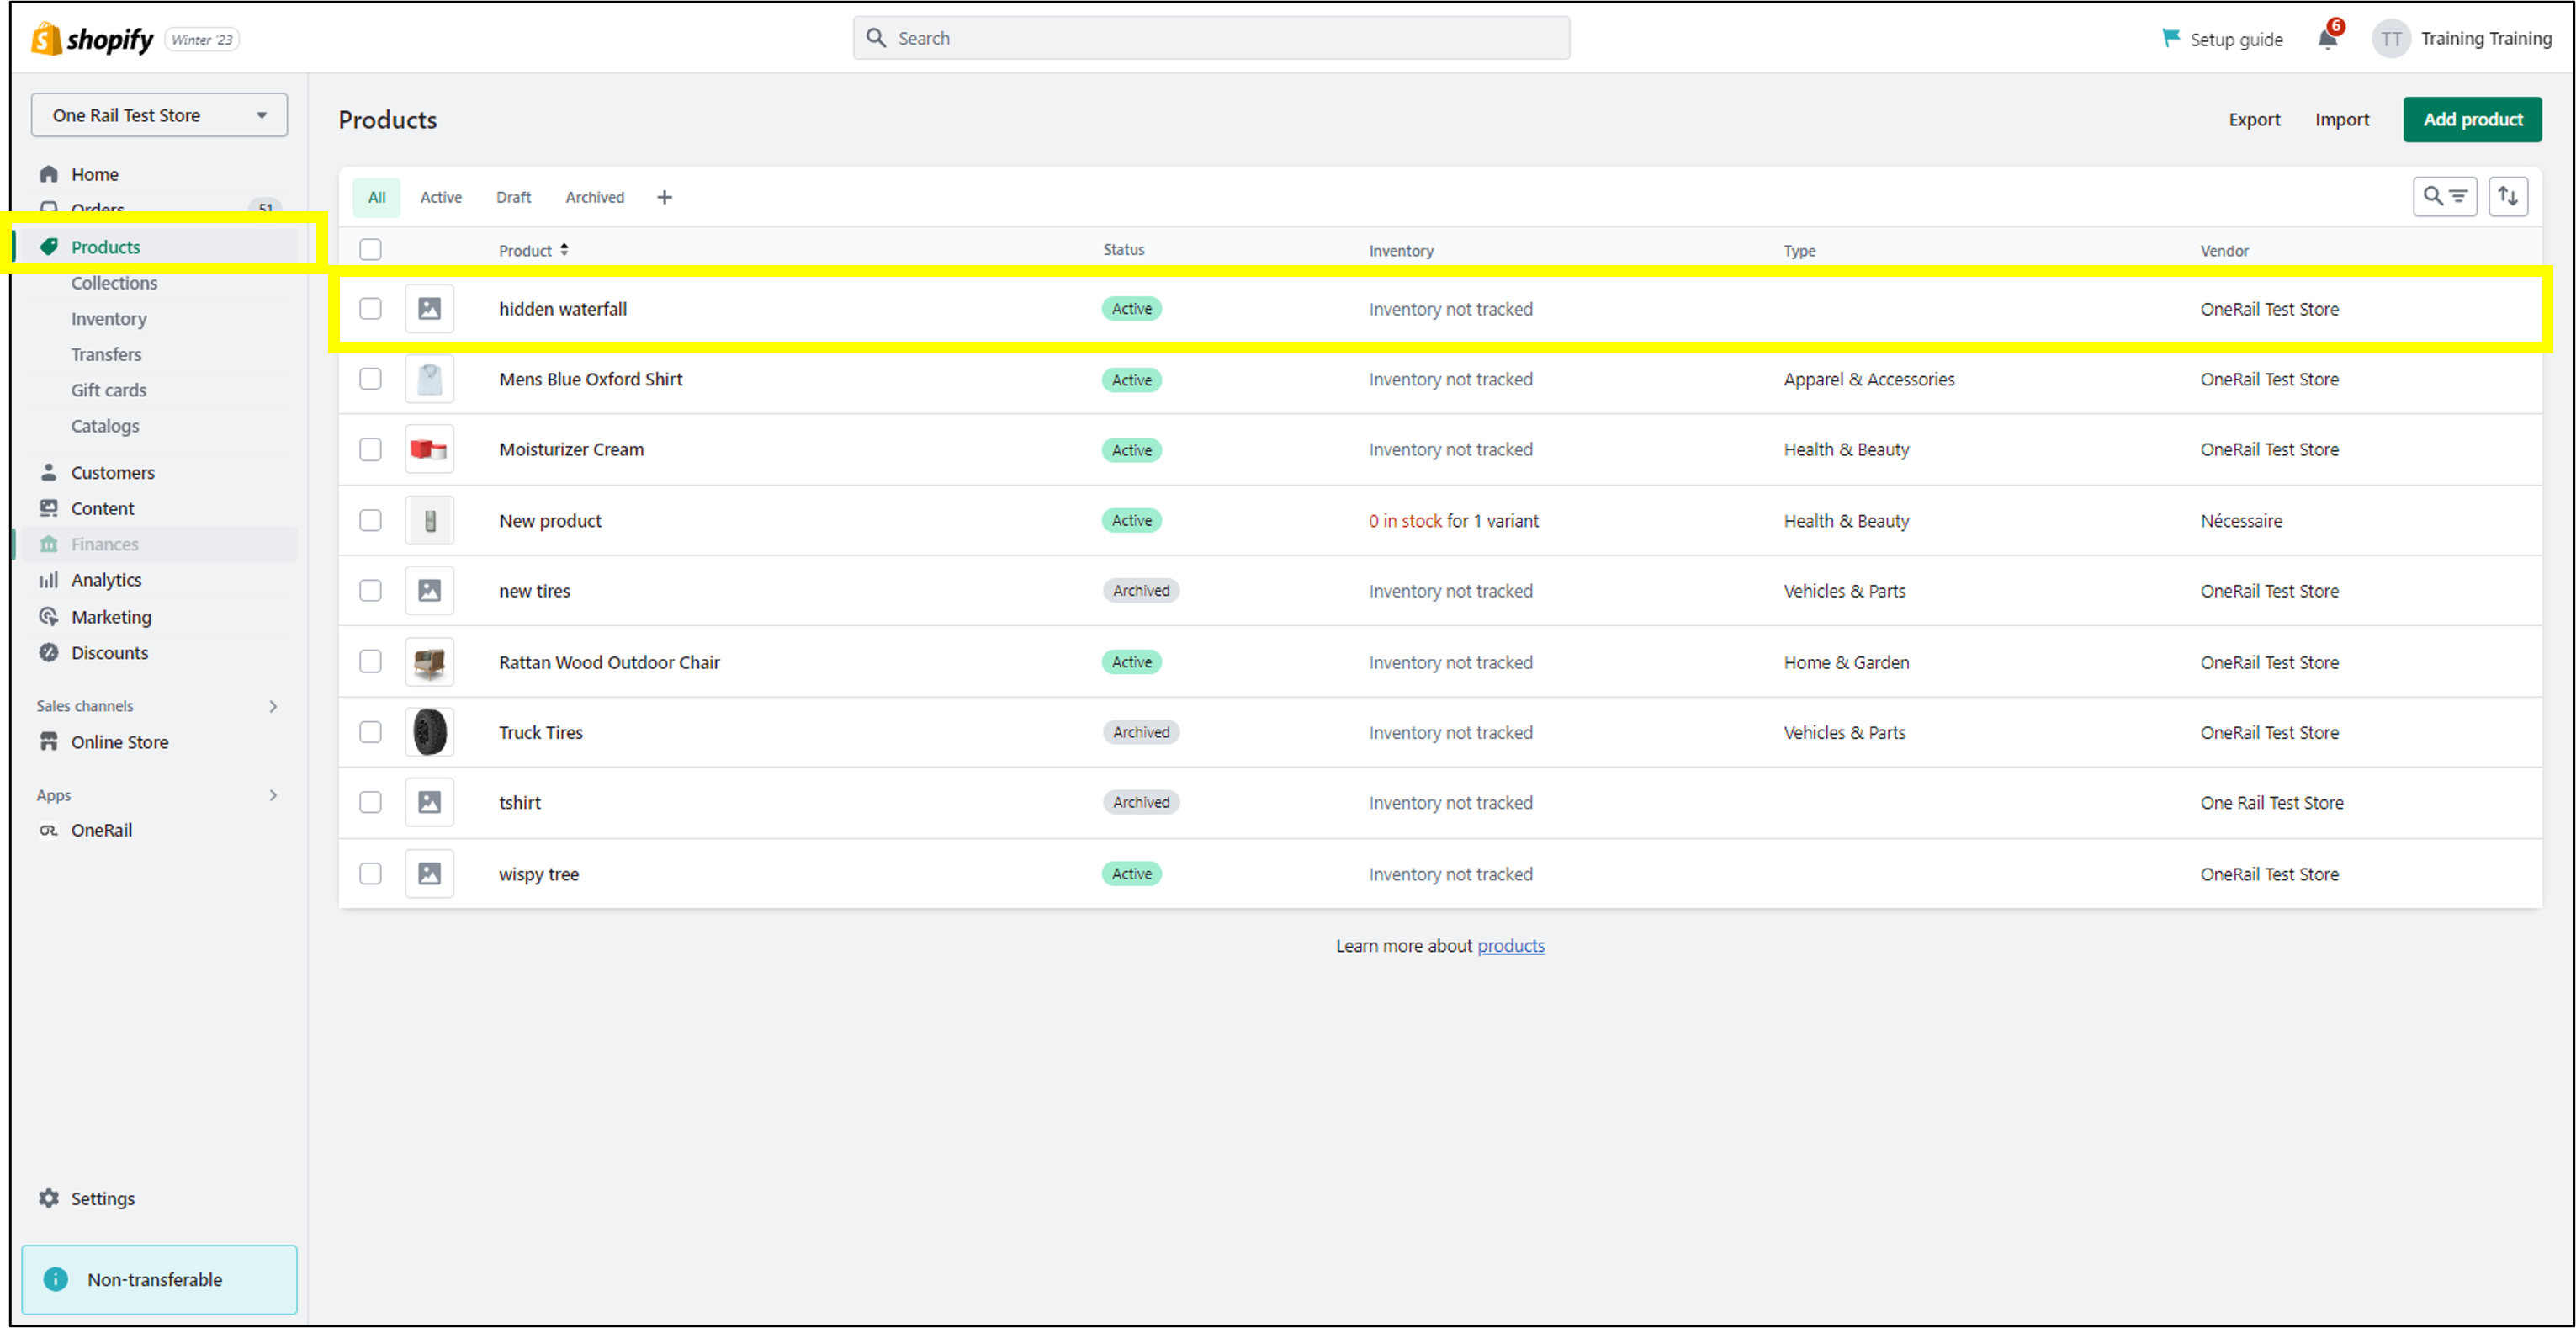Open the notifications bell icon
Image resolution: width=2576 pixels, height=1328 pixels.
point(2327,39)
